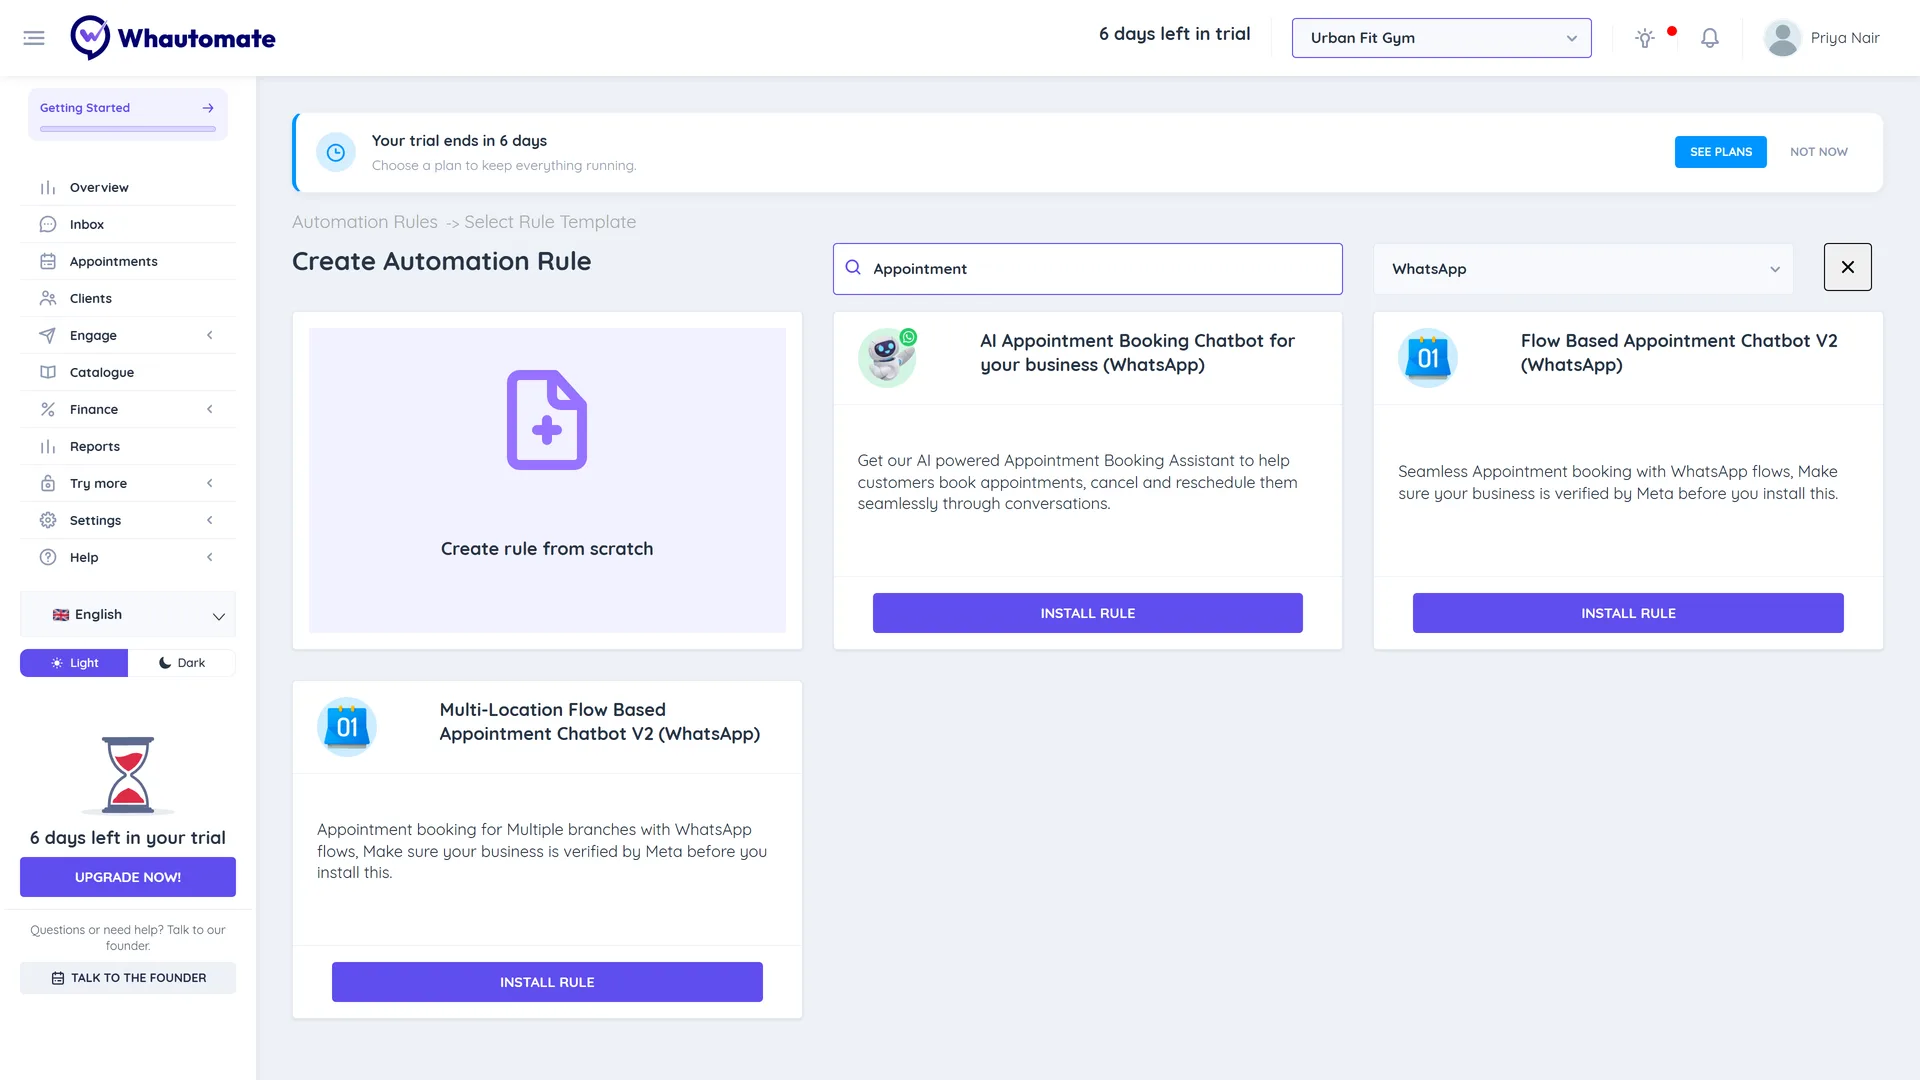The width and height of the screenshot is (1920, 1080).
Task: Switch to Dark theme
Action: (x=182, y=663)
